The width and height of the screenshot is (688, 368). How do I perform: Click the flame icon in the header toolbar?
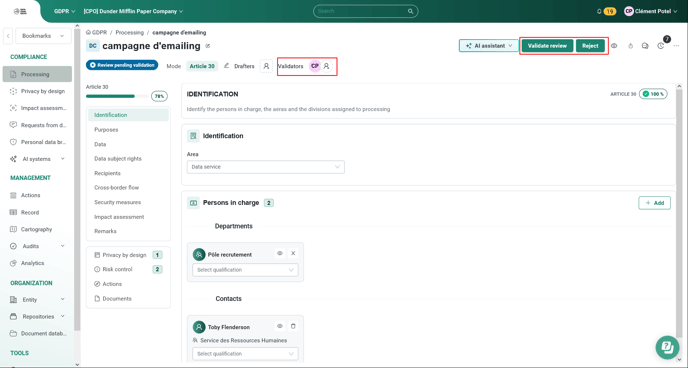tap(631, 46)
